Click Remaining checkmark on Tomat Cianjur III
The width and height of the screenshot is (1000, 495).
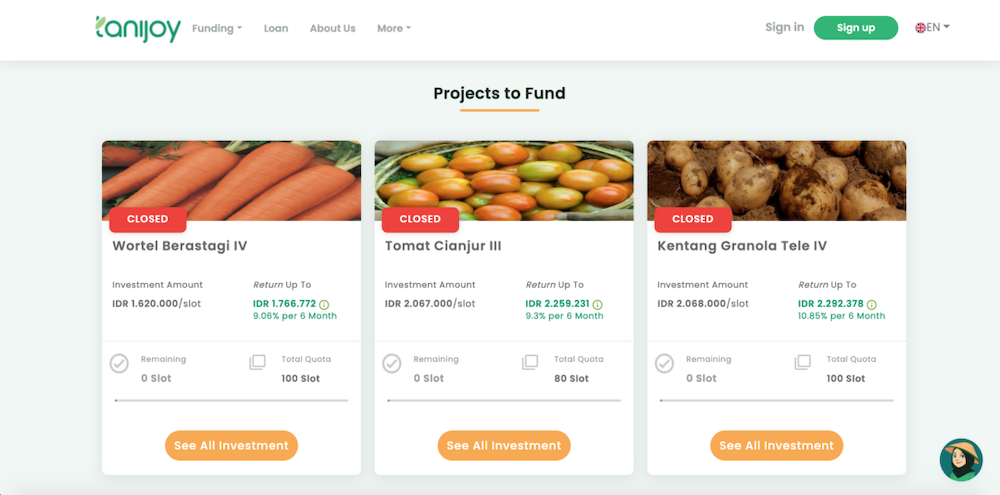tap(392, 364)
